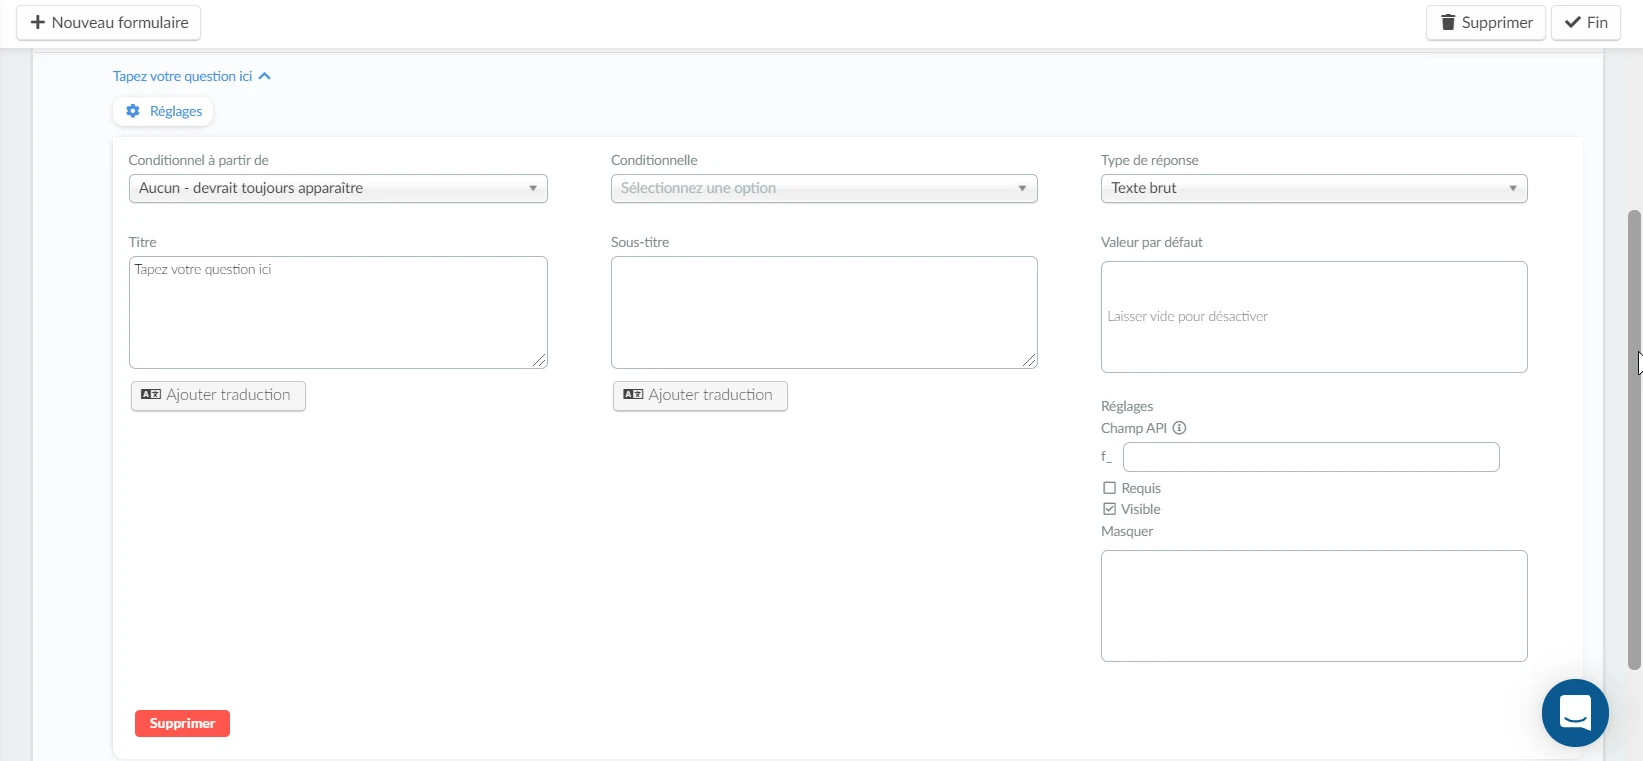This screenshot has height=761, width=1643.
Task: Click the 'Valeur par défaut' field
Action: click(x=1314, y=317)
